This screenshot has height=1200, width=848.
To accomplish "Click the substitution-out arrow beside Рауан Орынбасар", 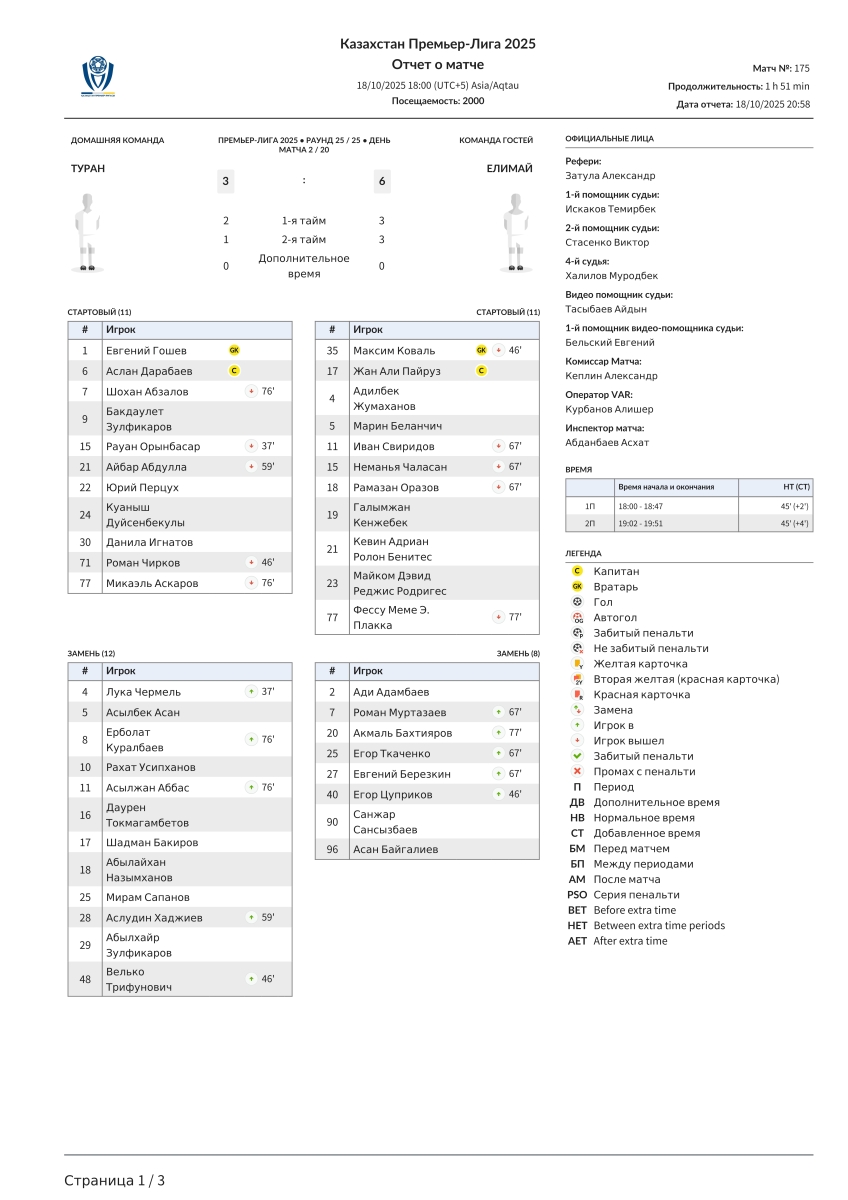I will pyautogui.click(x=251, y=446).
